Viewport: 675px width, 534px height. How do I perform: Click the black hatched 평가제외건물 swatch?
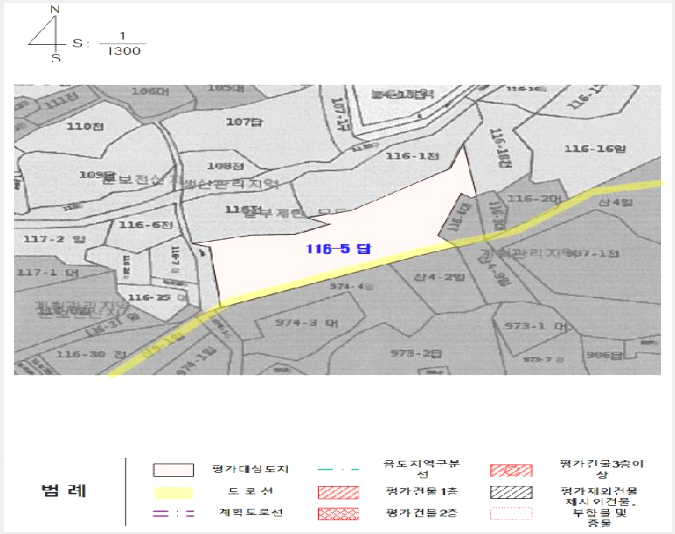point(511,492)
